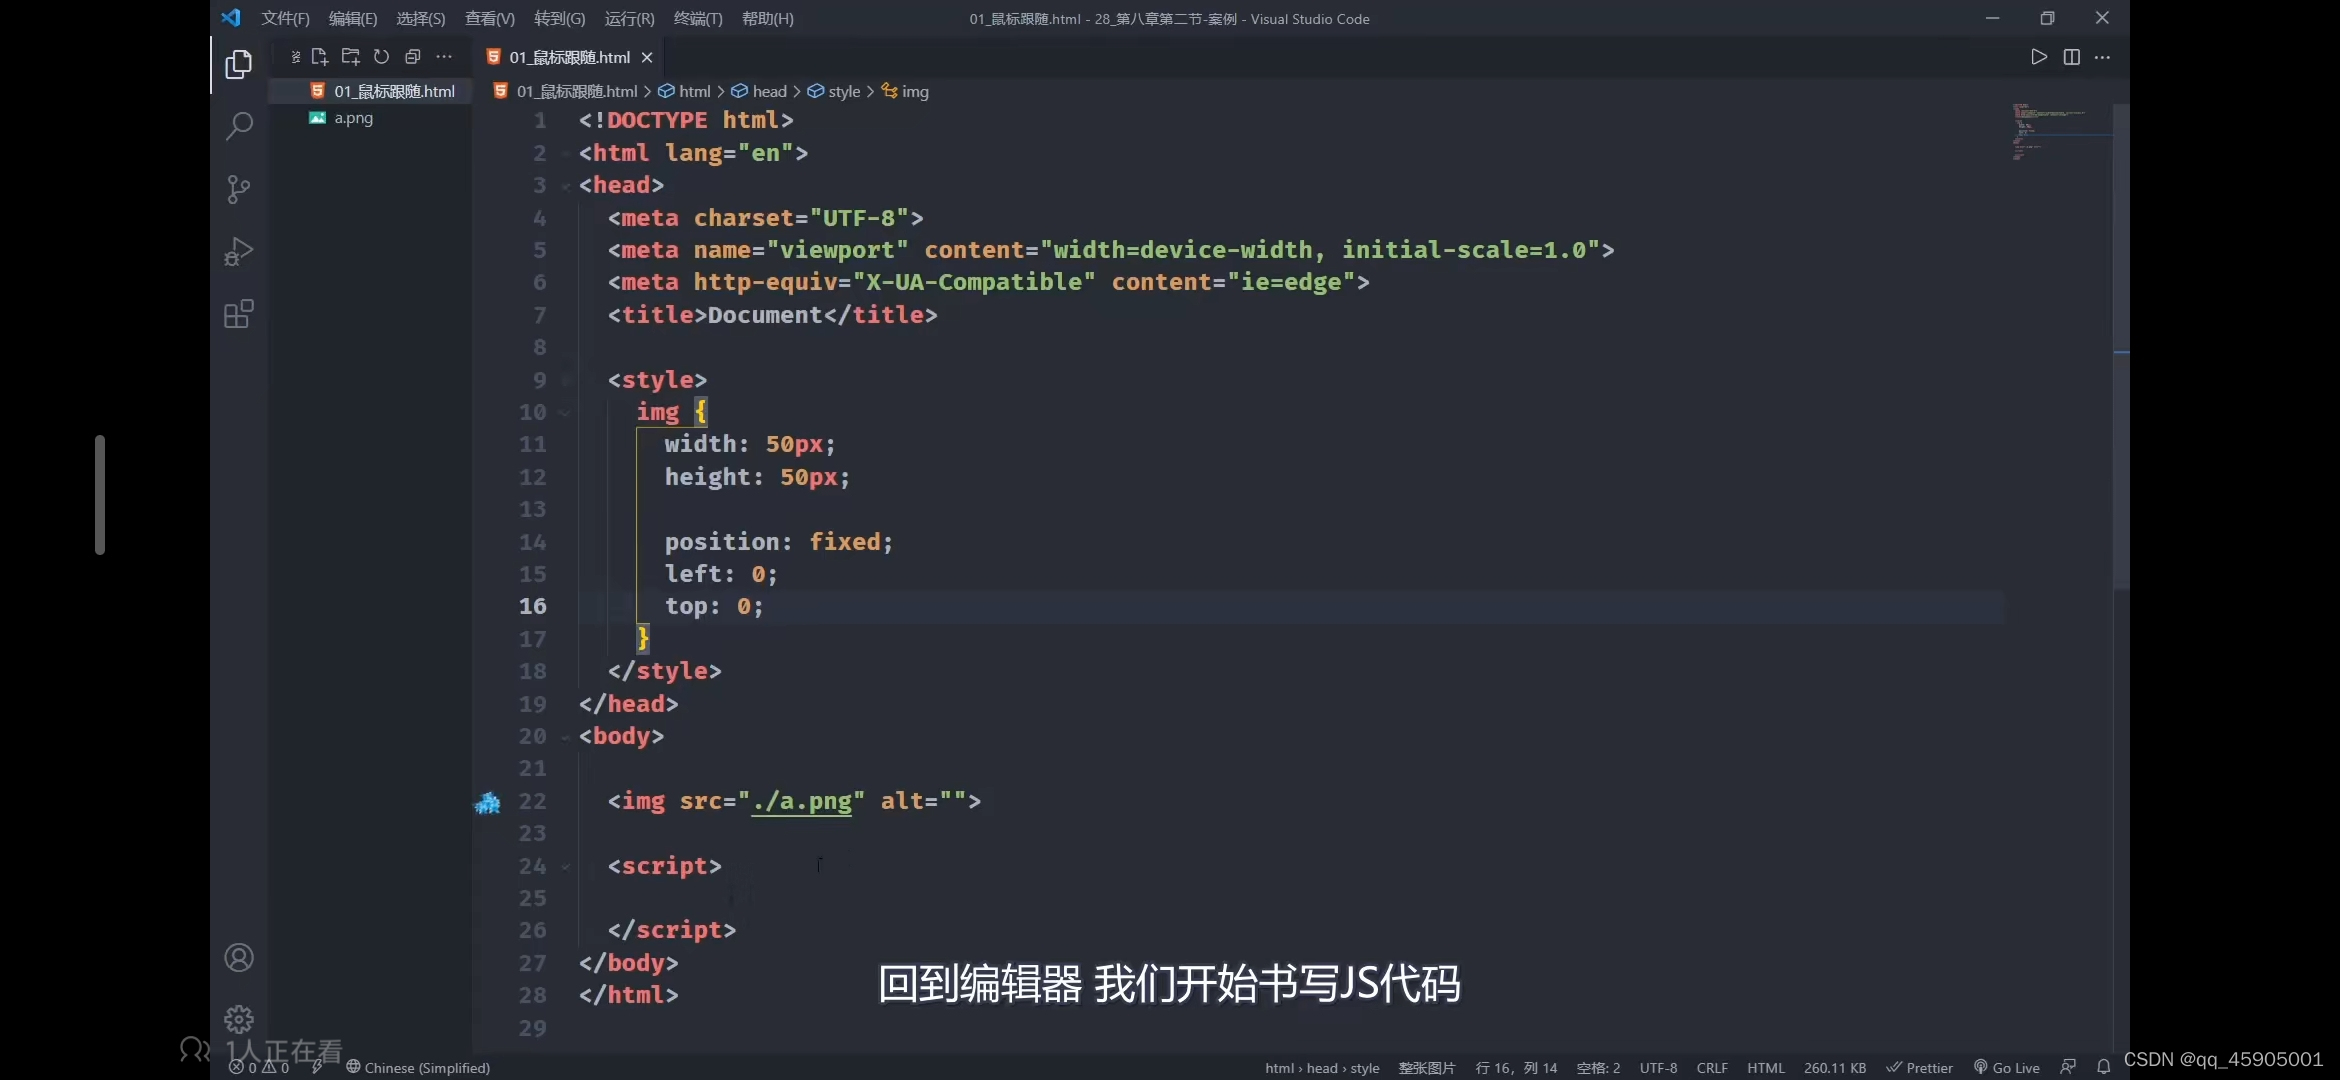Click the New Folder icon in Explorer
The image size is (2340, 1080).
[x=350, y=57]
